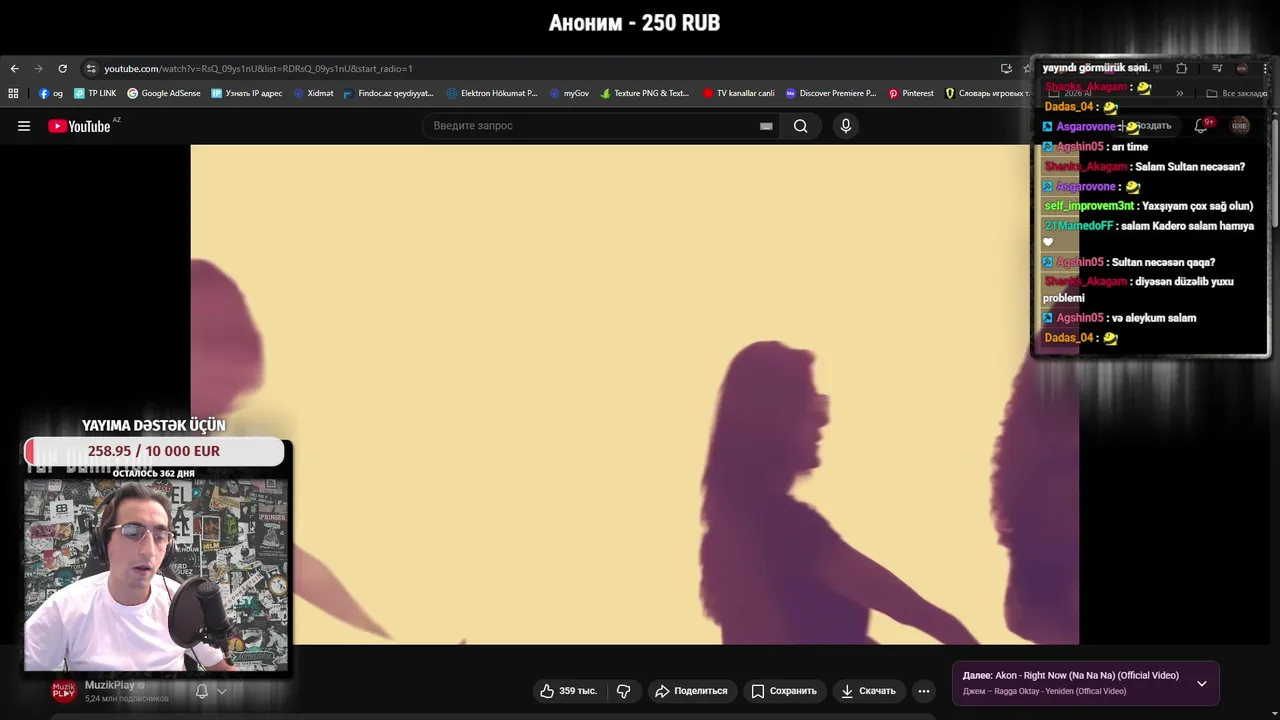
Task: Go to YouTube home via logo
Action: 79,126
